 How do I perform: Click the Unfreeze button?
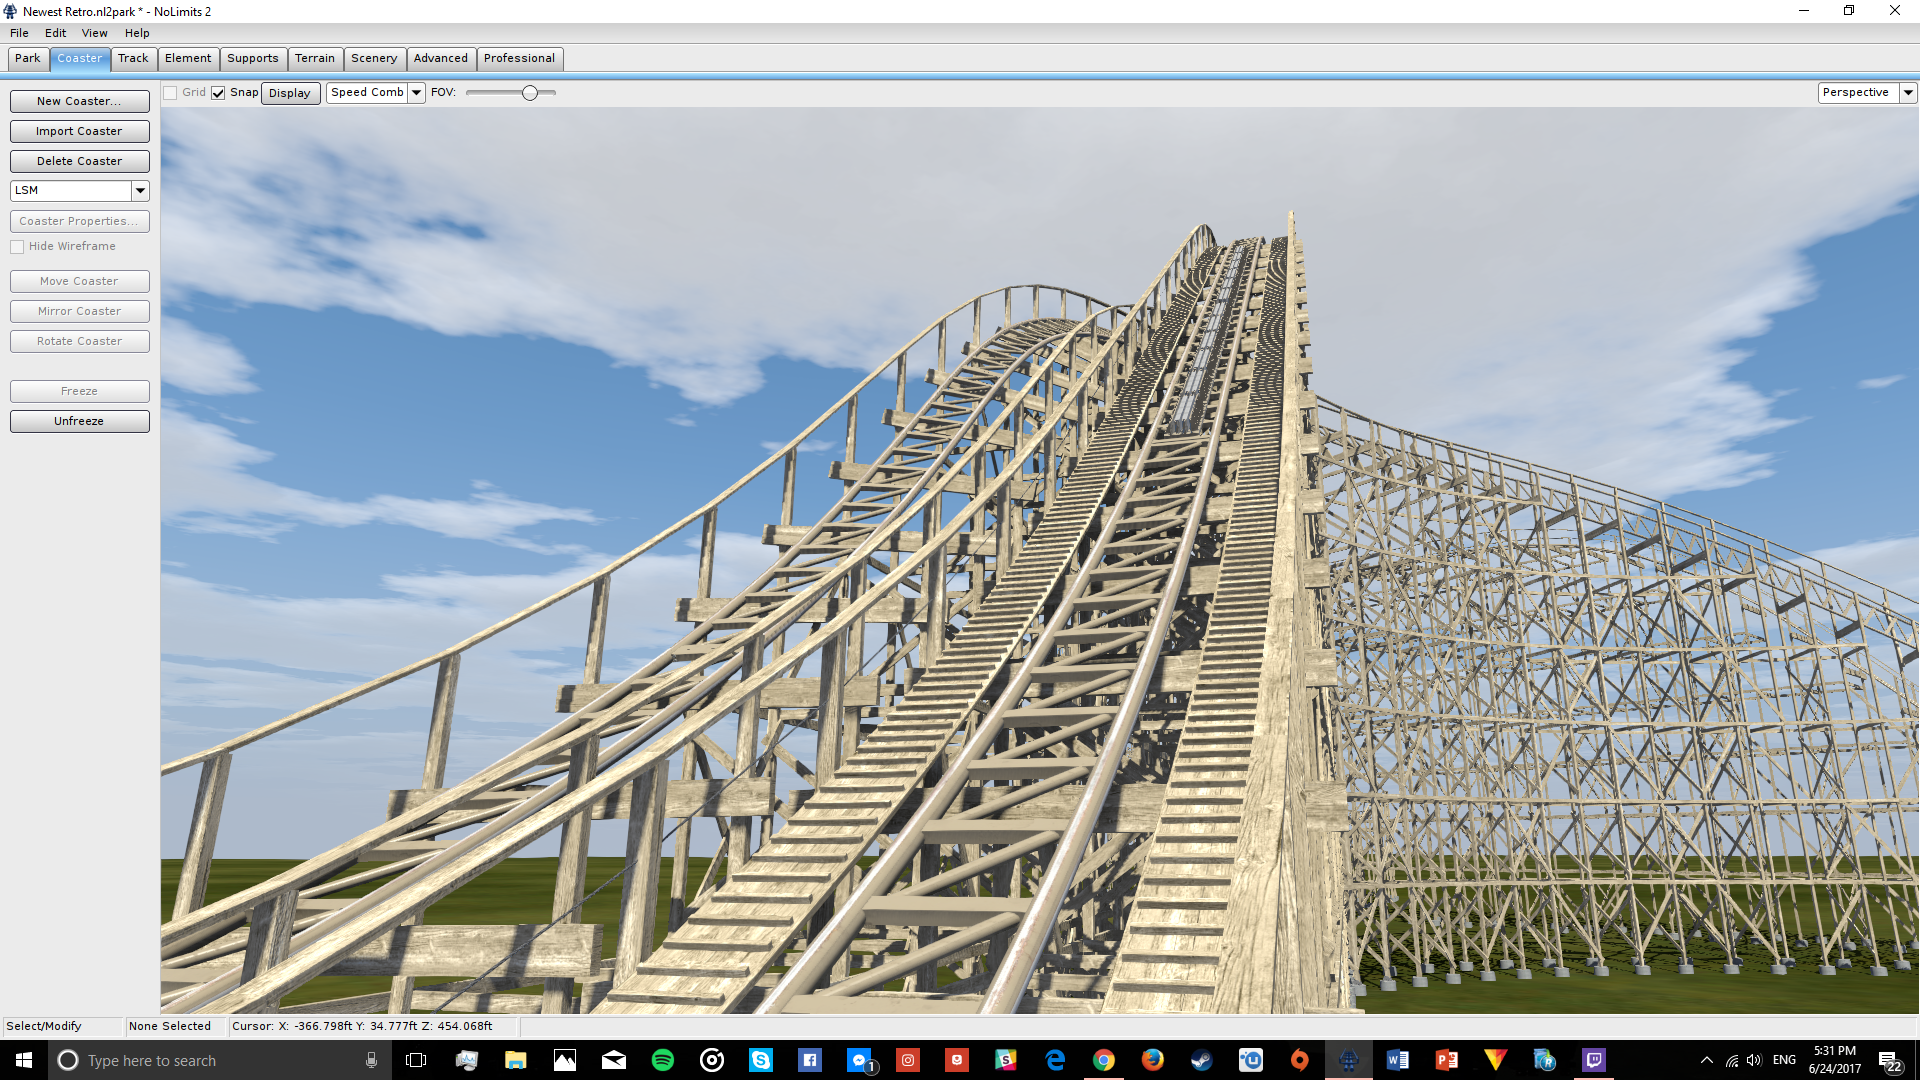click(x=79, y=422)
